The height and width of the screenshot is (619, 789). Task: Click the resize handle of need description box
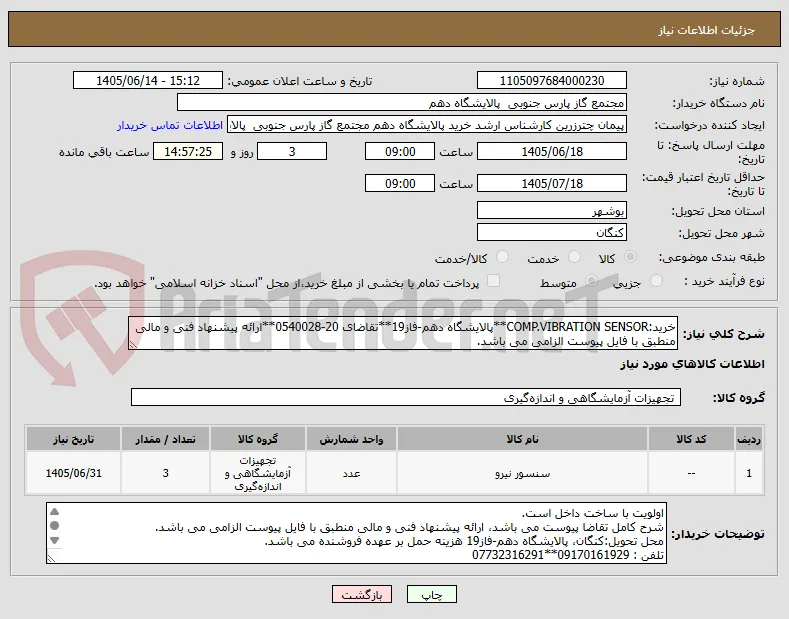(x=133, y=345)
